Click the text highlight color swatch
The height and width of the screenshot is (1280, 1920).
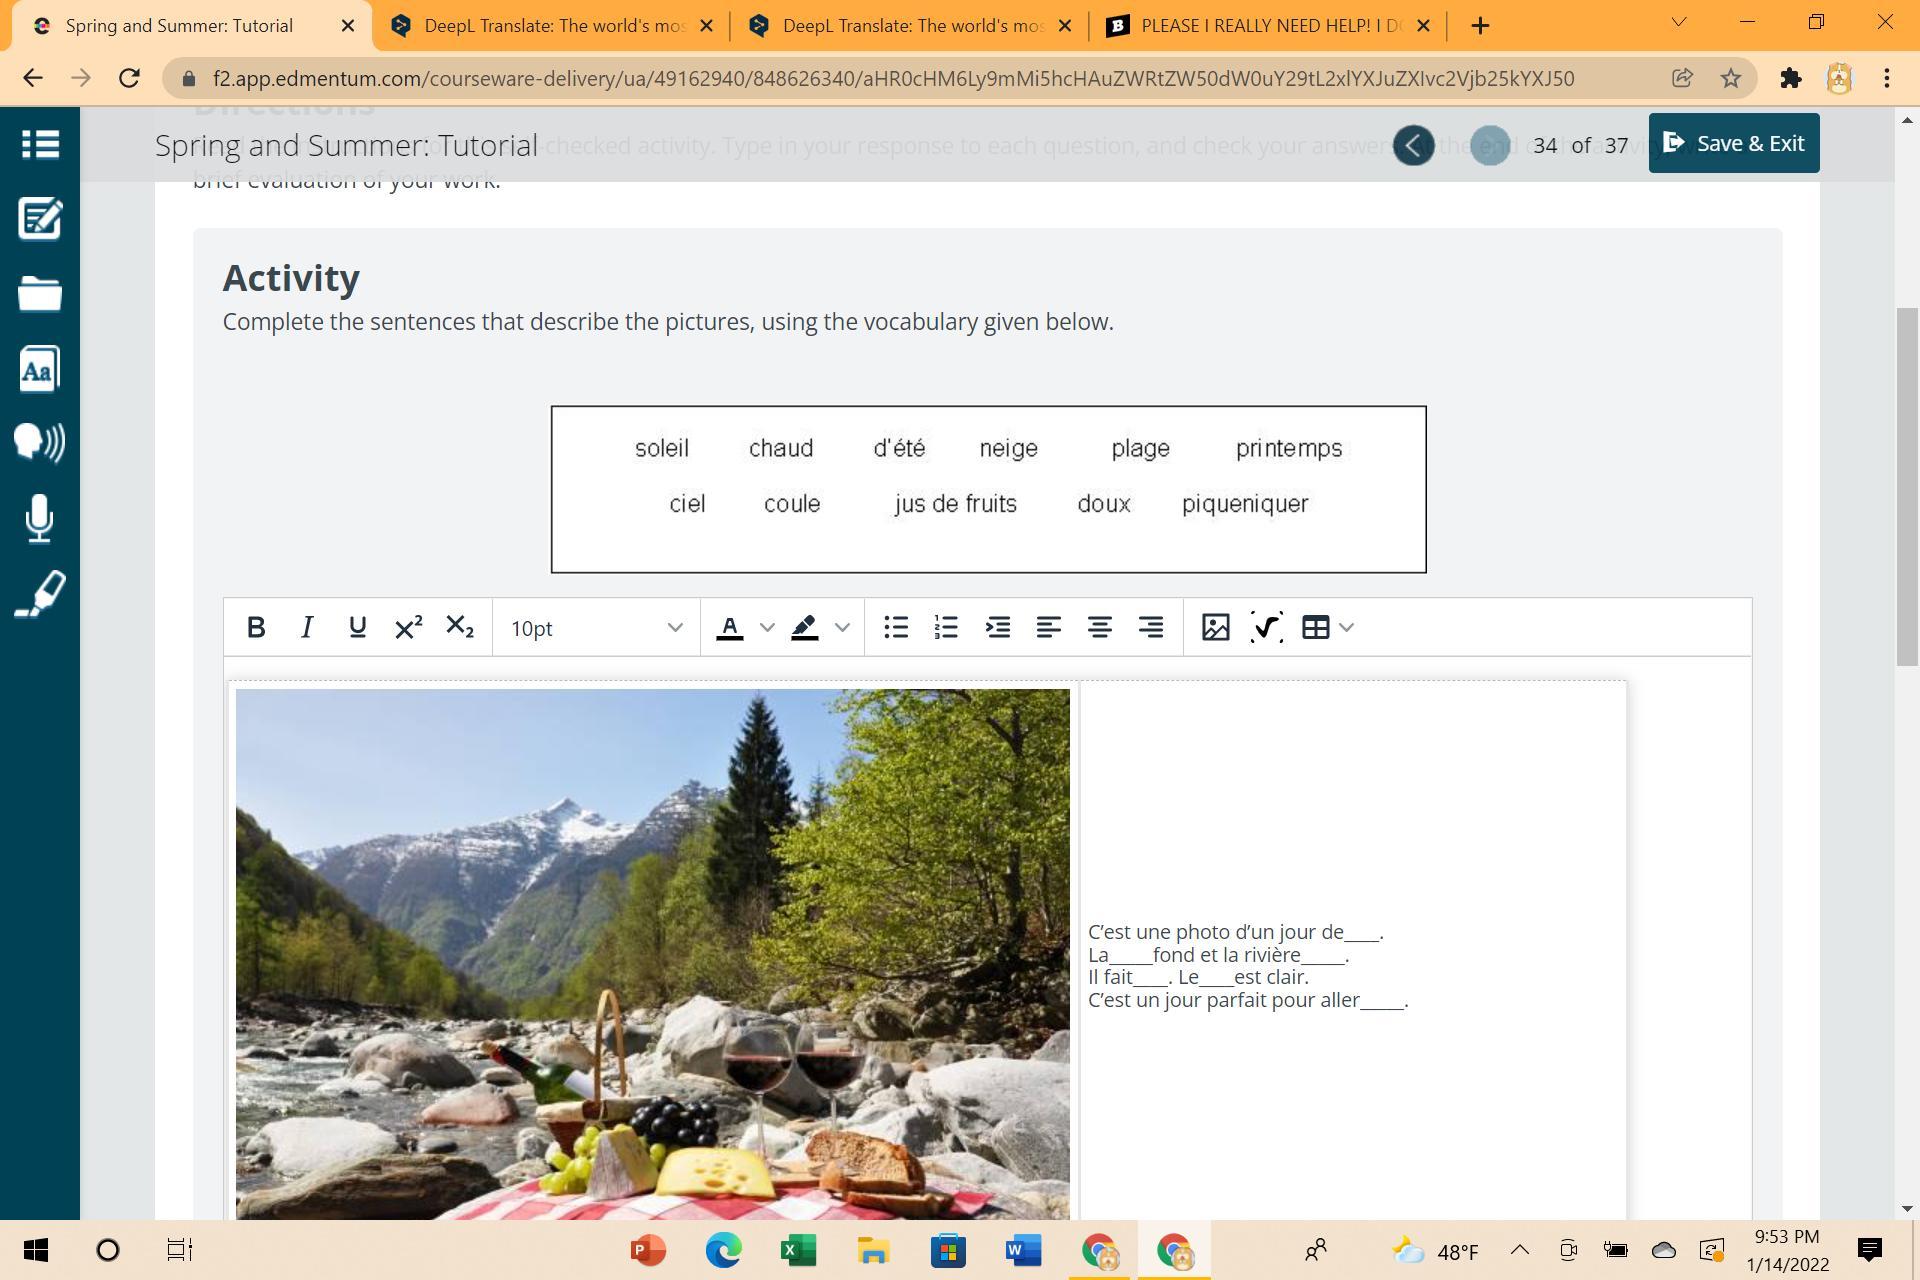tap(805, 627)
